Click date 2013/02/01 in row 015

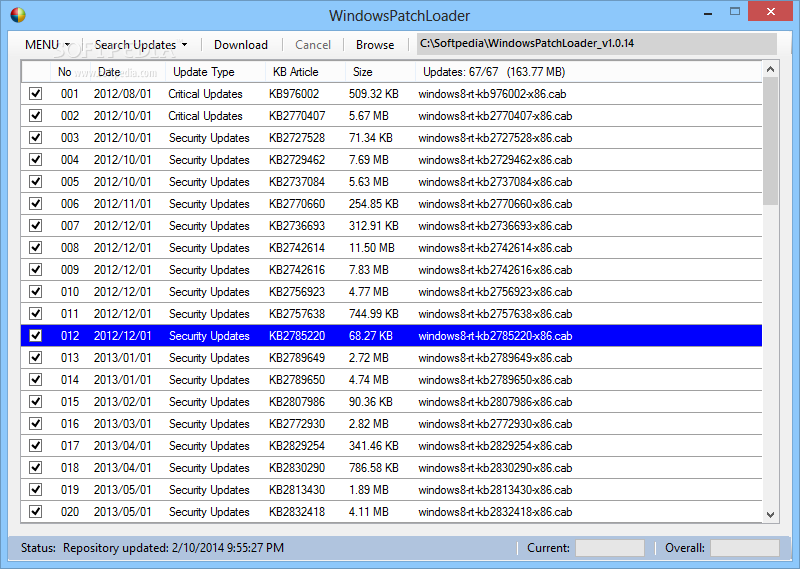coord(122,402)
